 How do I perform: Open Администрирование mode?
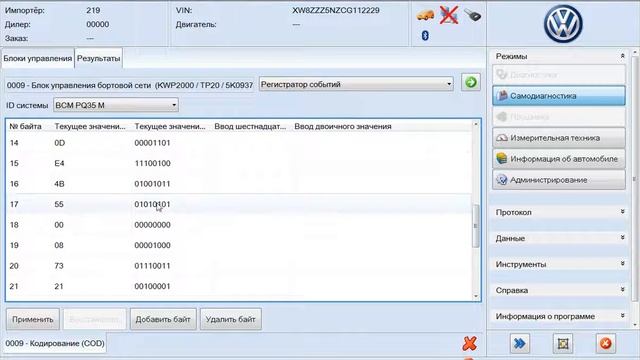tap(558, 180)
